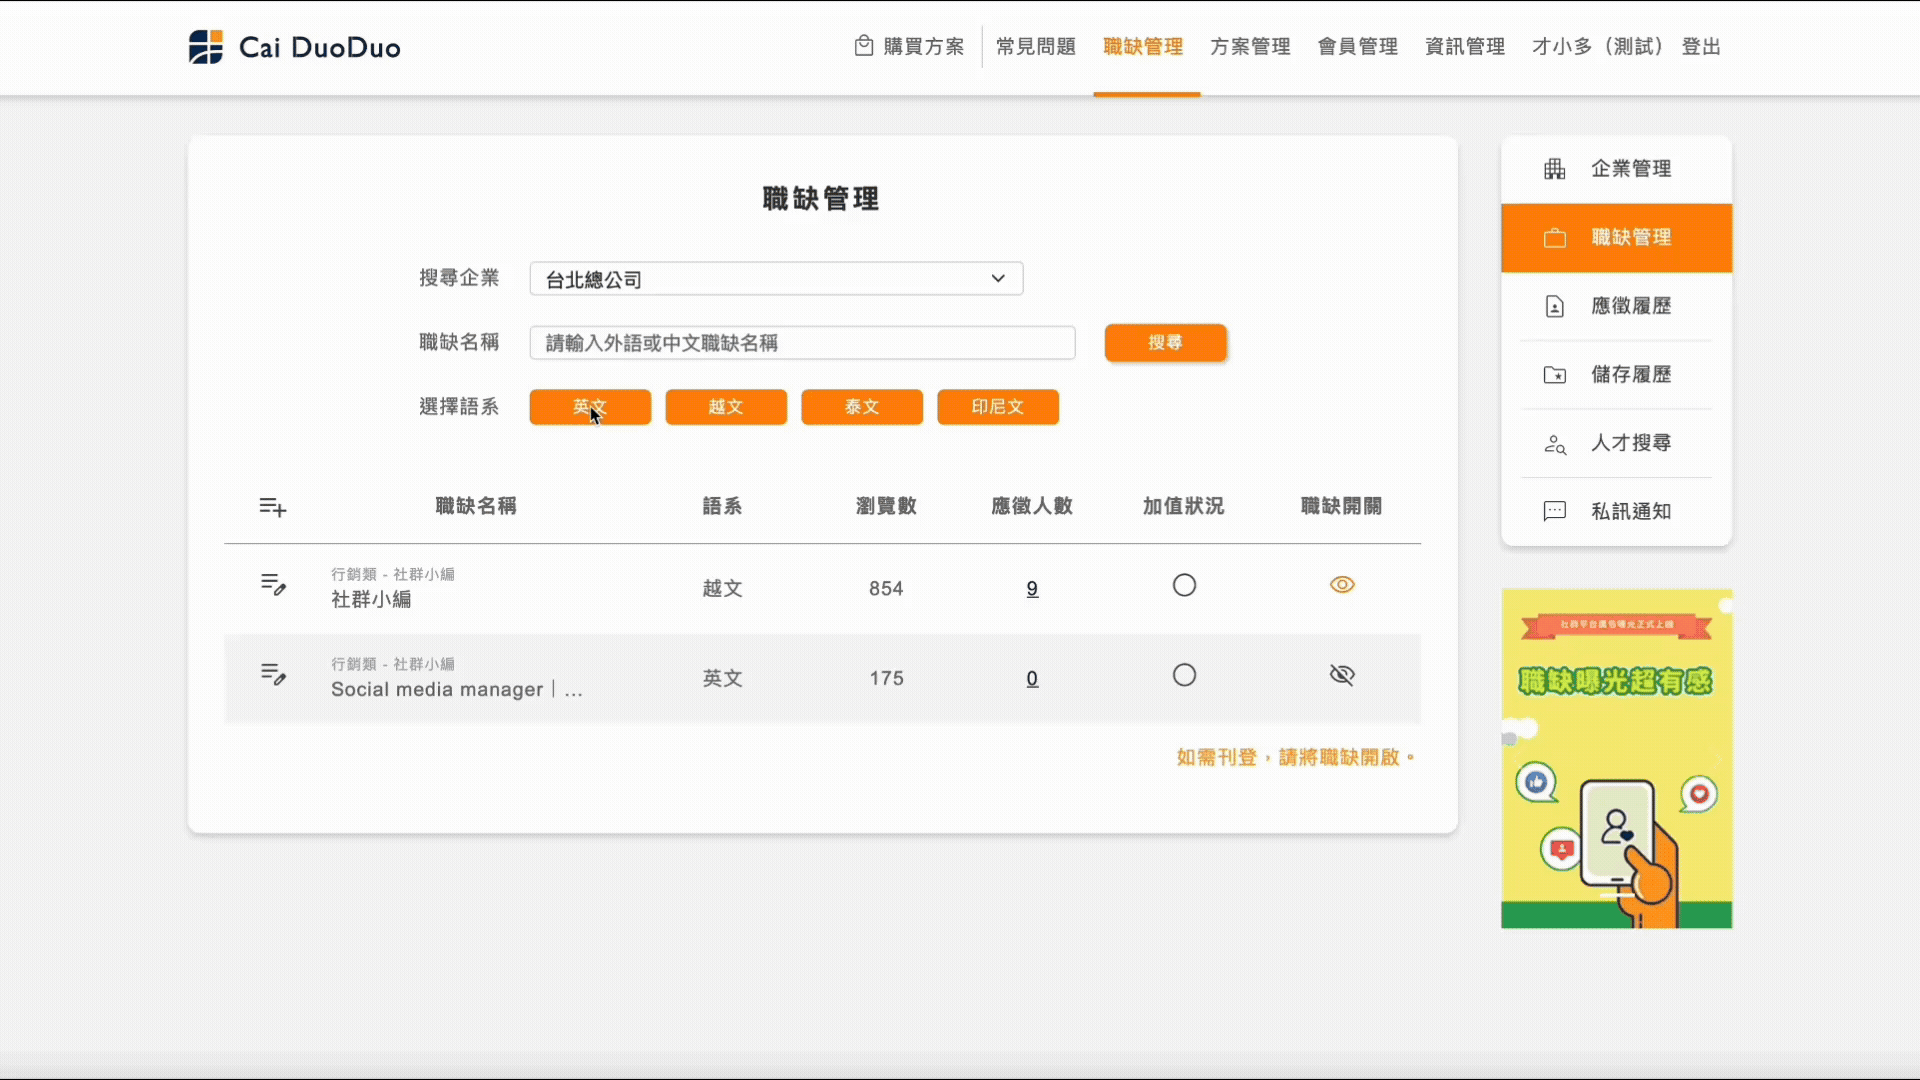Image resolution: width=1920 pixels, height=1080 pixels.
Task: Show the Social media manager job listing
Action: coord(1341,675)
